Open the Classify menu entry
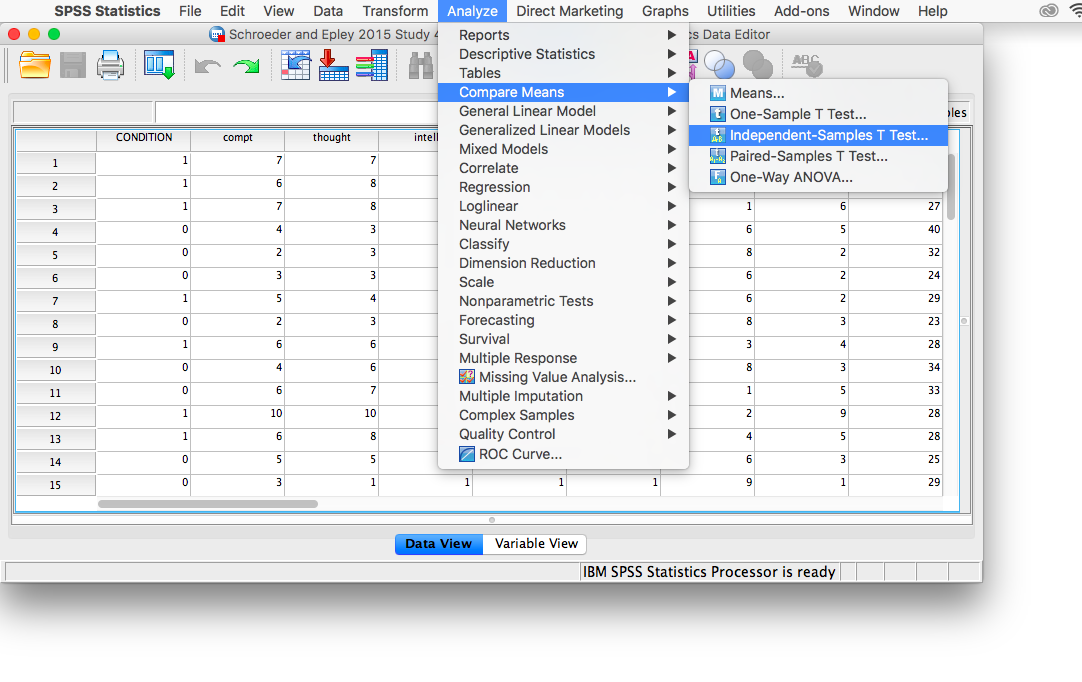 [x=564, y=244]
